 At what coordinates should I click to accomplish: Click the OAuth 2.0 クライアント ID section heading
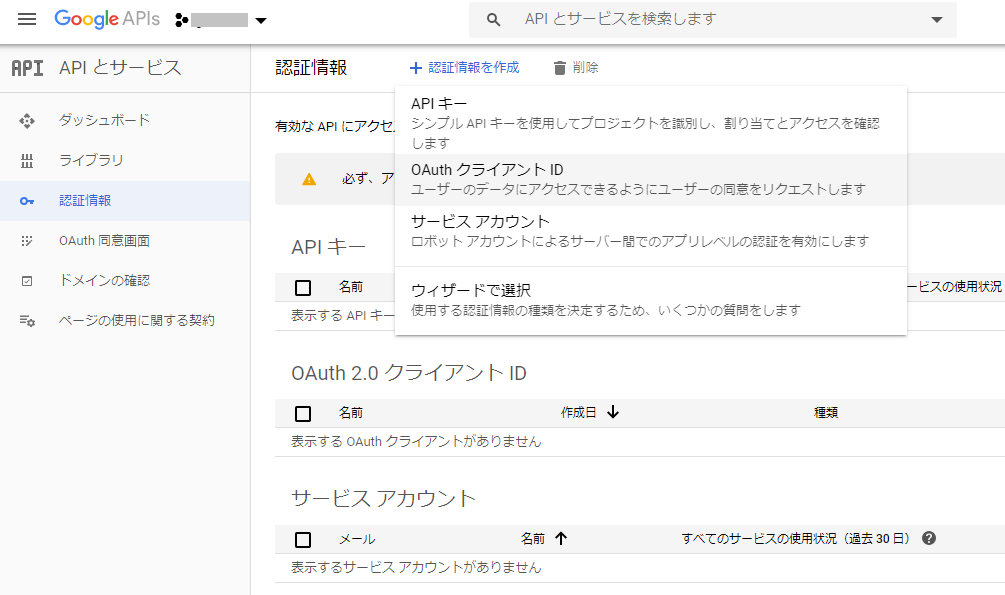click(409, 373)
